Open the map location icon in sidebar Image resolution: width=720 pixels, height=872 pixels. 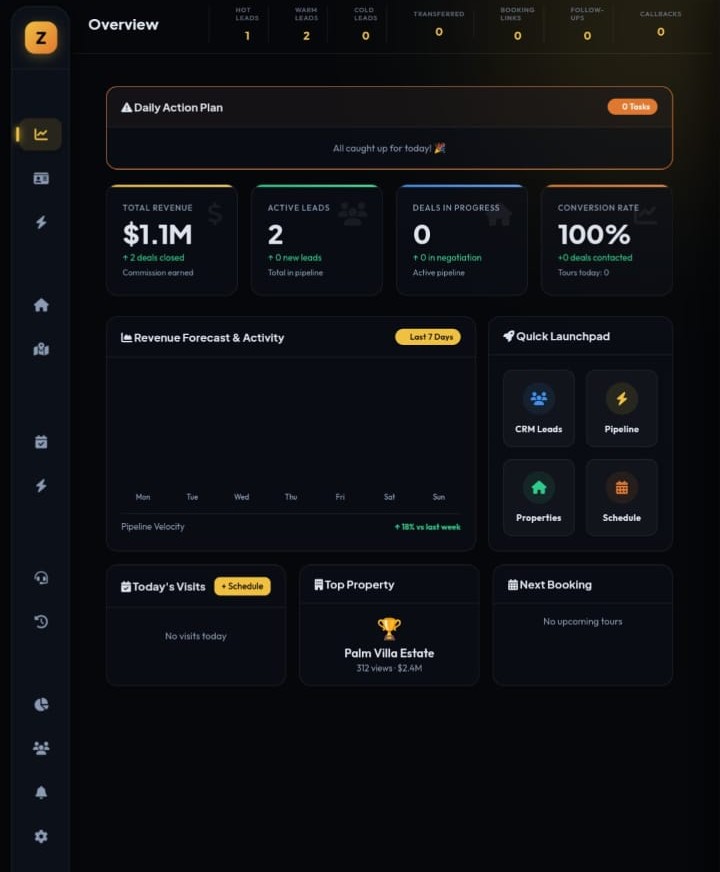tap(41, 349)
